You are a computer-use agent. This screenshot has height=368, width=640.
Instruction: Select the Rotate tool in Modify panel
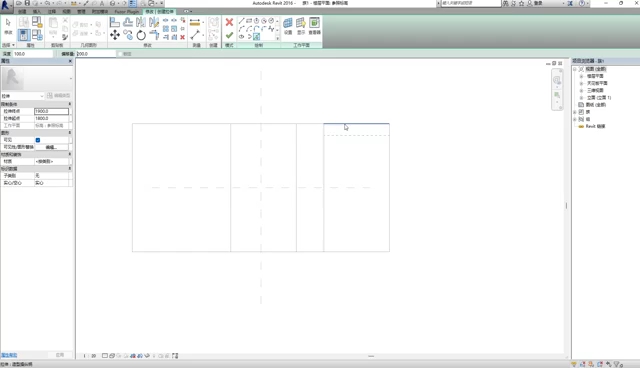coord(141,35)
